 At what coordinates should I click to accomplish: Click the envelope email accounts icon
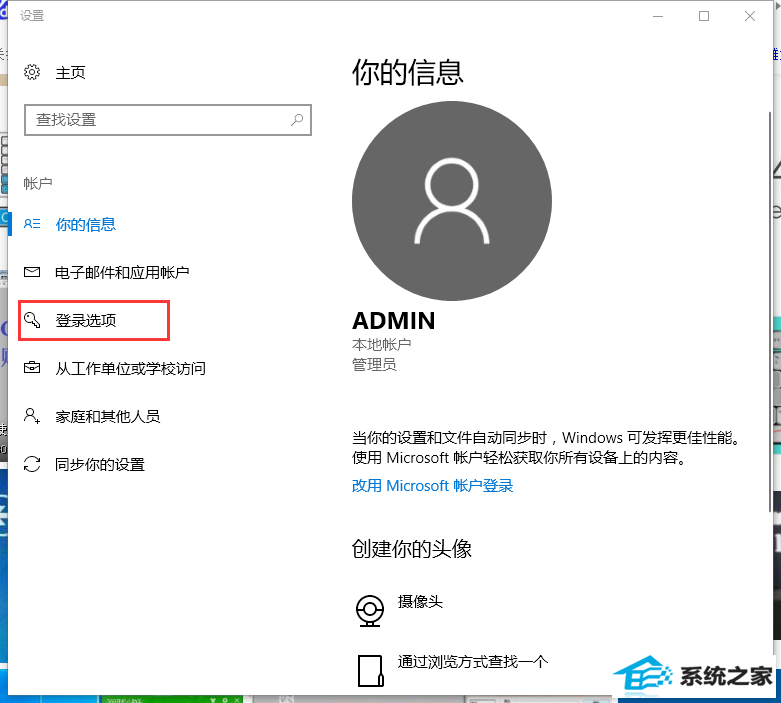click(32, 272)
